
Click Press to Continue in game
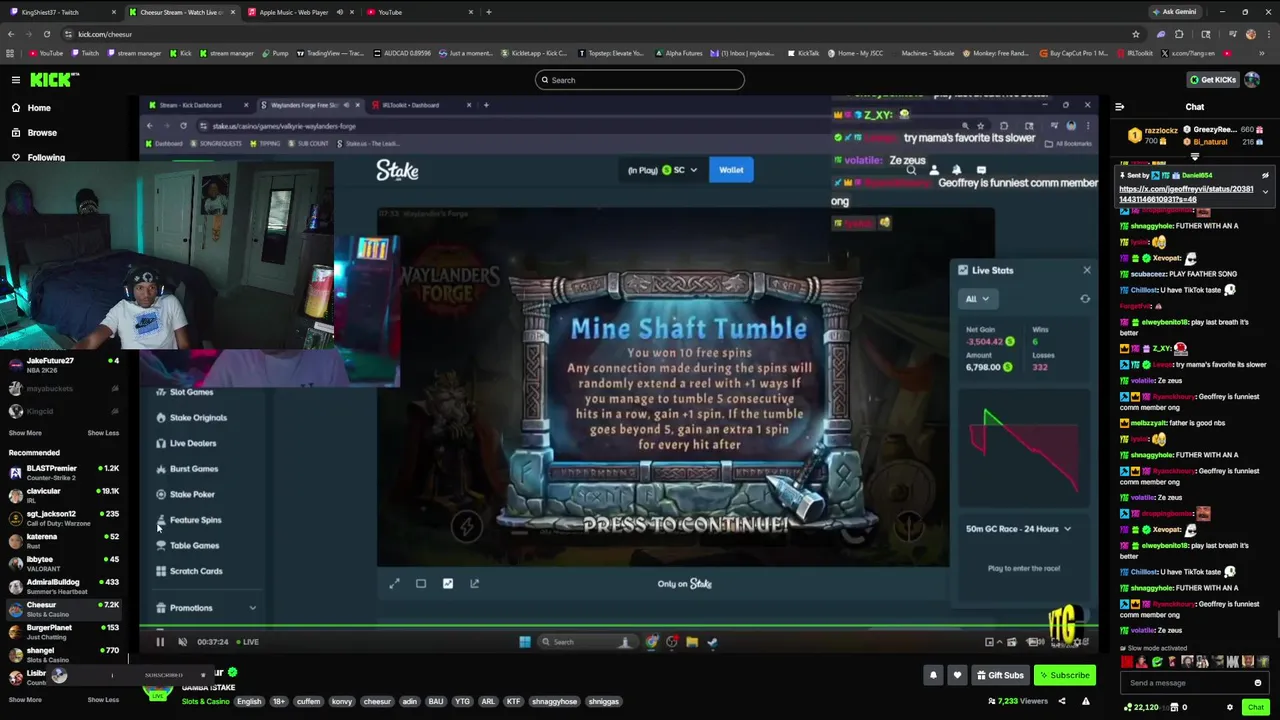click(685, 524)
